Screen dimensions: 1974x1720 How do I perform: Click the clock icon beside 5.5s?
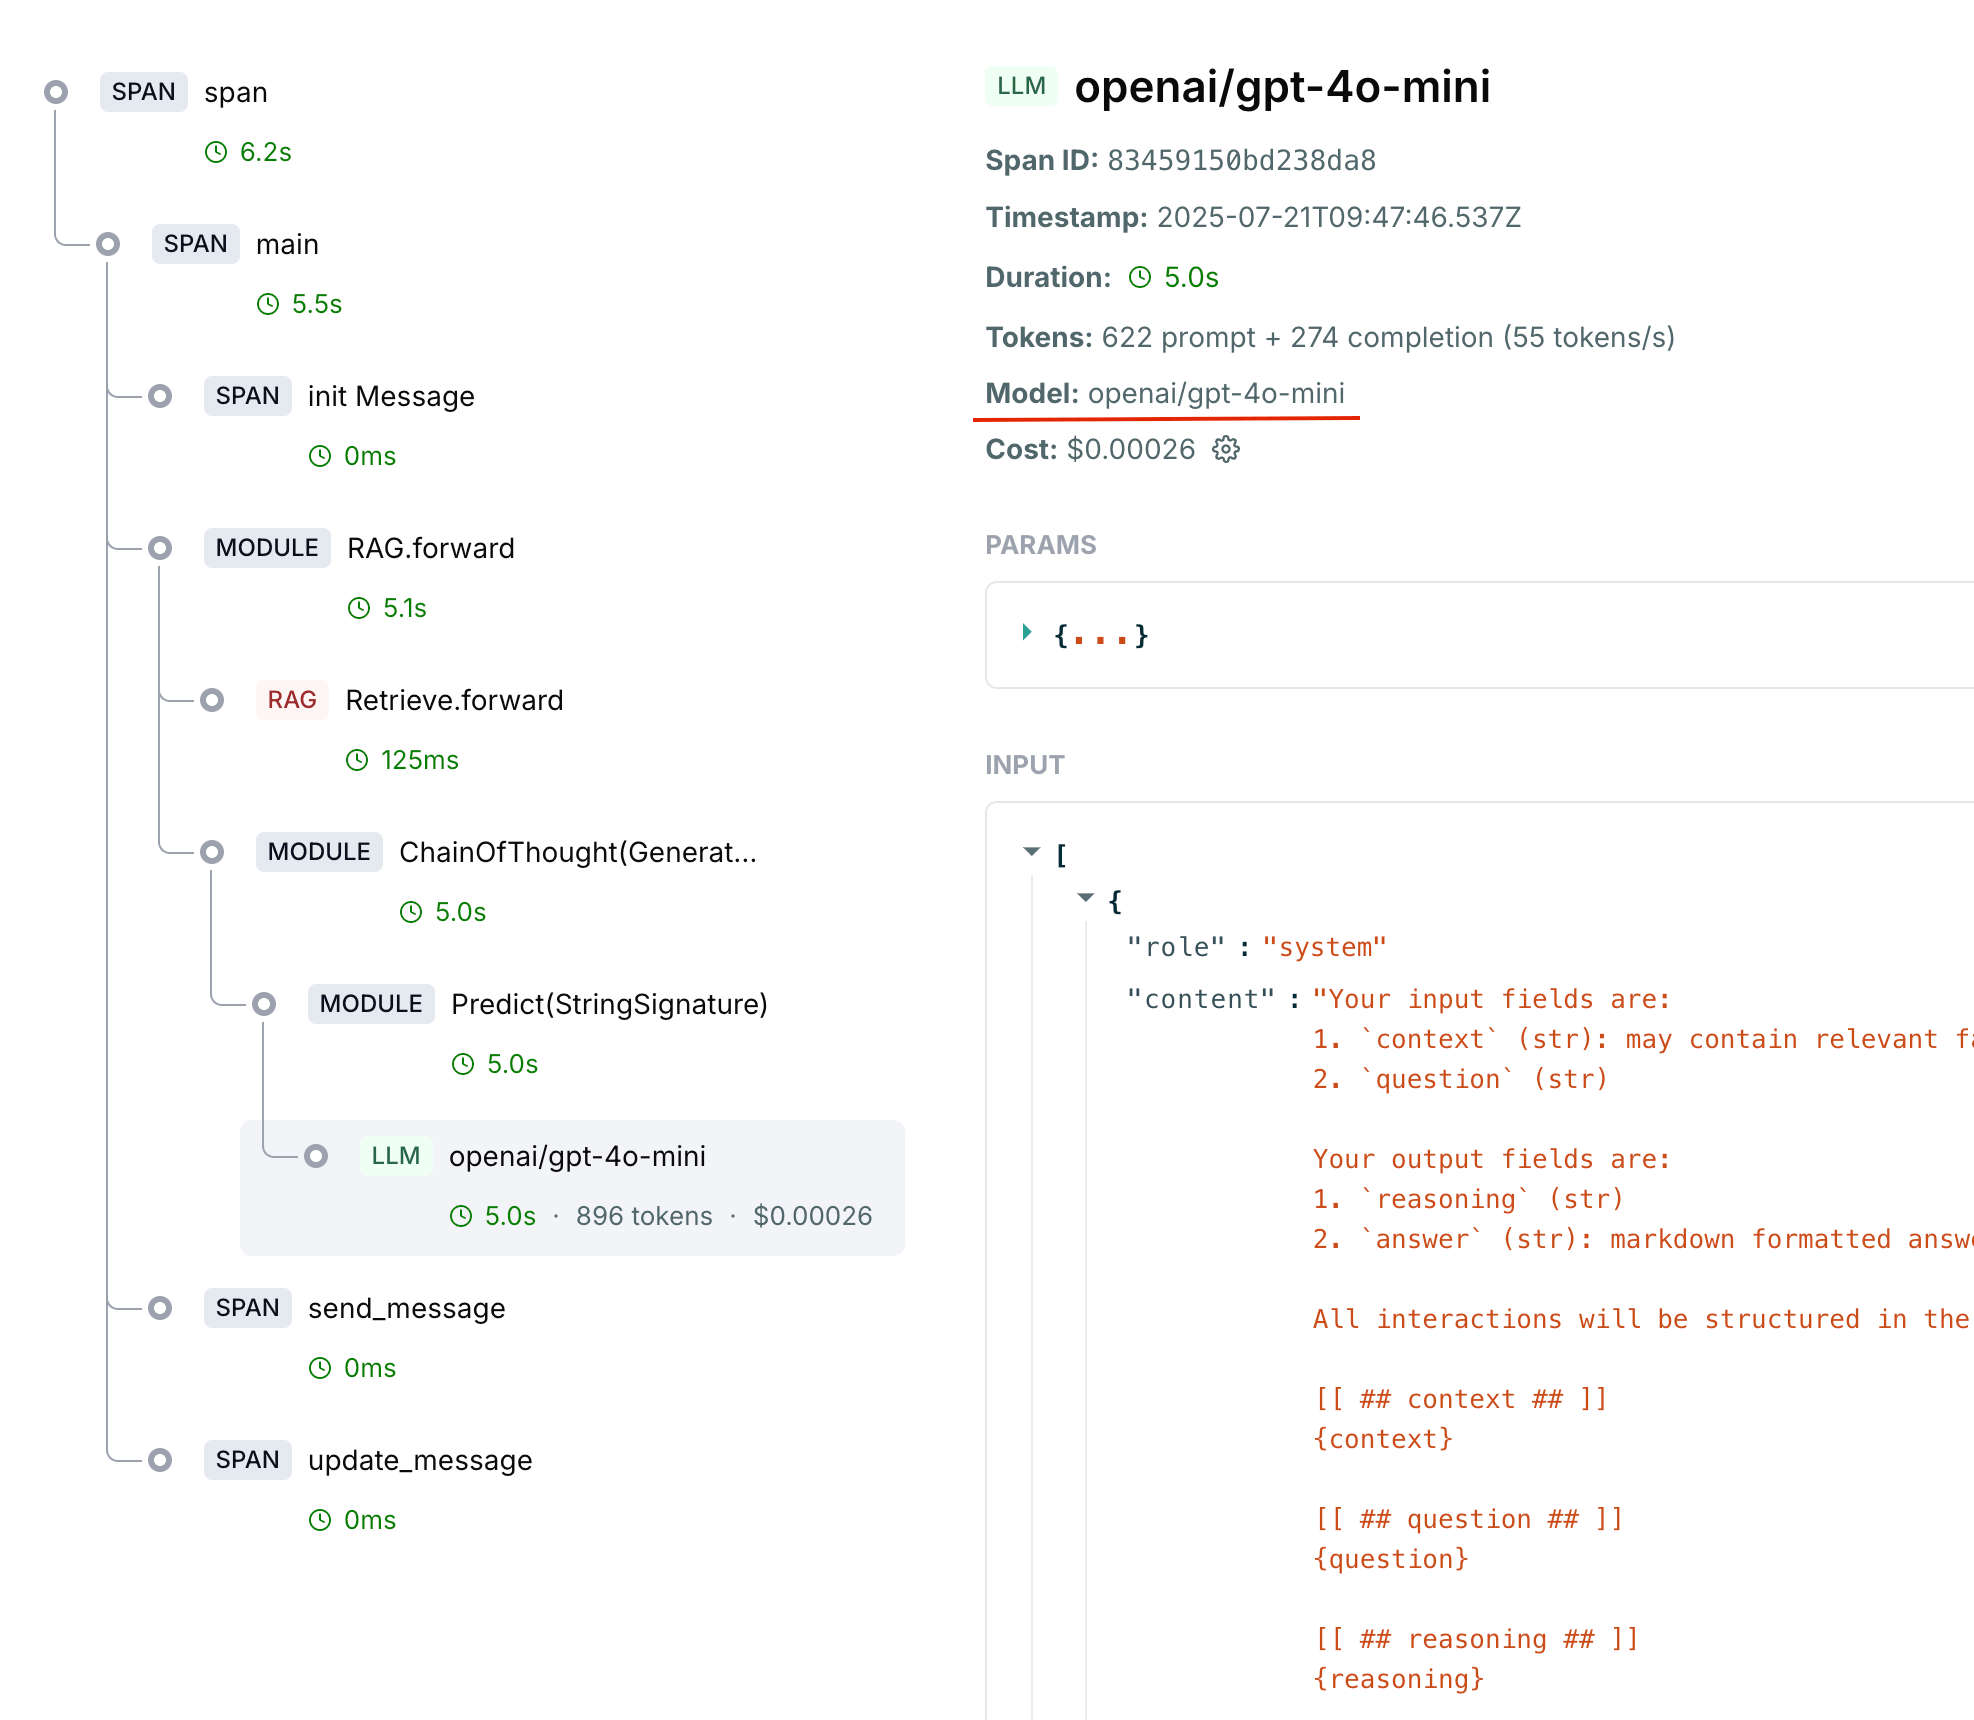[x=268, y=304]
